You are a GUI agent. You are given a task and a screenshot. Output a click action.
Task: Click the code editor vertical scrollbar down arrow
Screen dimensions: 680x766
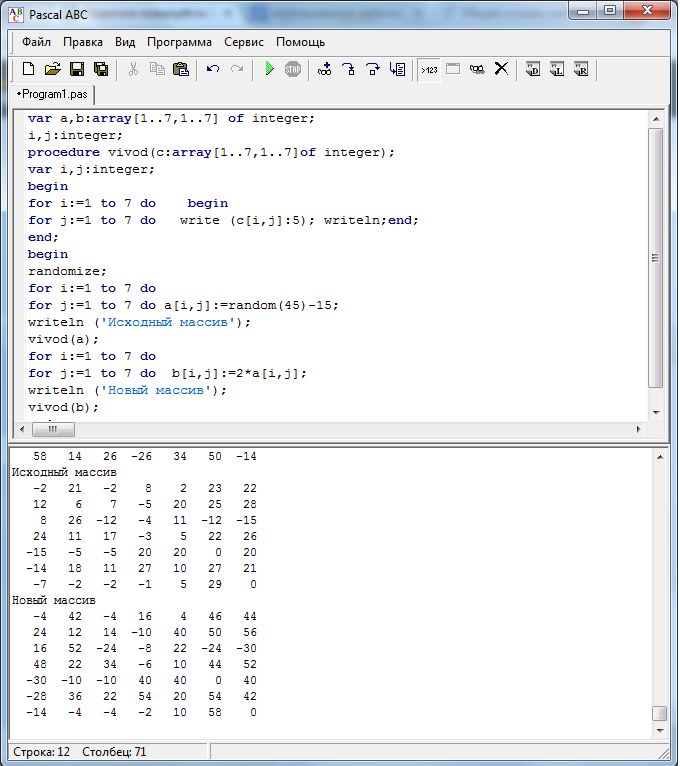[656, 411]
